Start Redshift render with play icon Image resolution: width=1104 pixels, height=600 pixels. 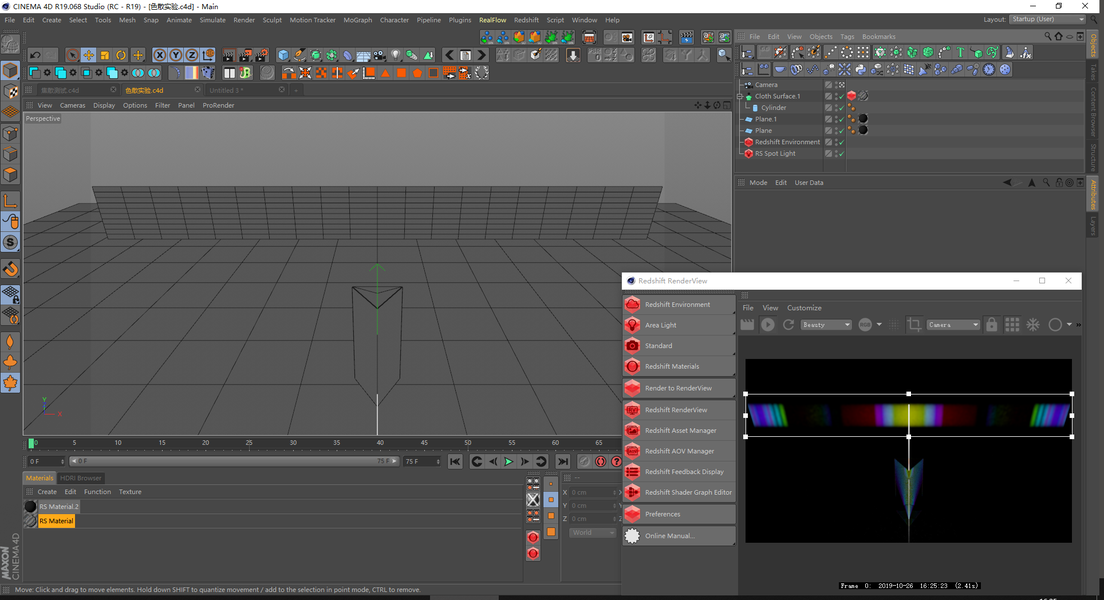[x=768, y=325]
